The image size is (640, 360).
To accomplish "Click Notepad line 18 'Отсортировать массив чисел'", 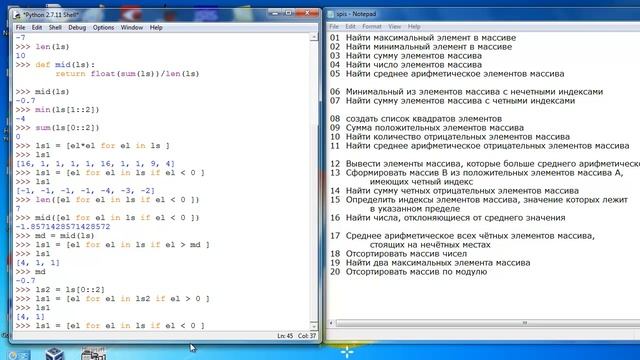I will point(398,253).
